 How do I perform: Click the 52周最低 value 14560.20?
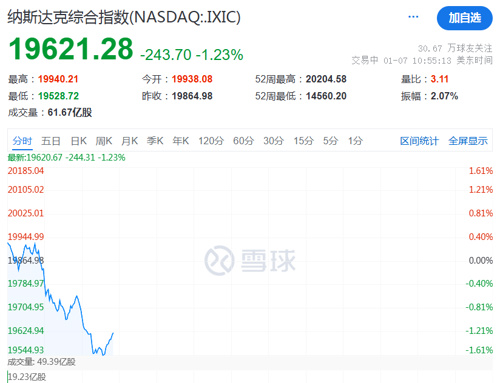coord(326,96)
